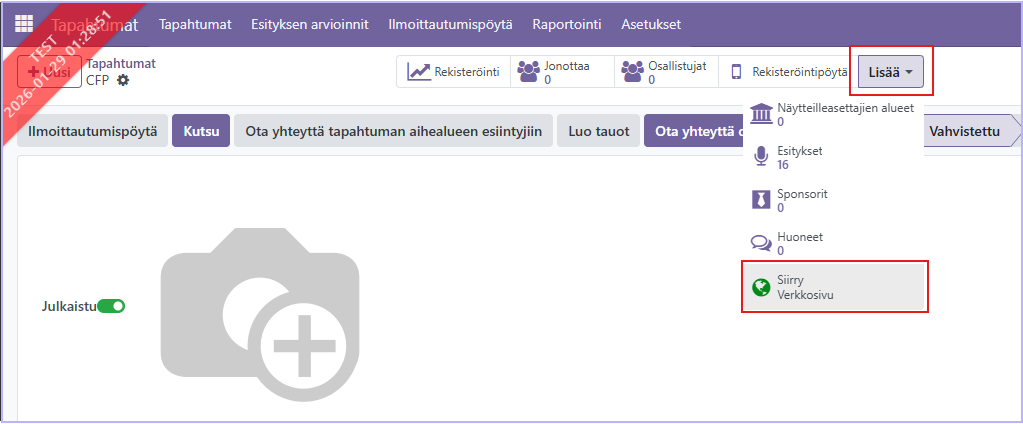Collapse the Lisää dropdown
The height and width of the screenshot is (424, 1023).
pyautogui.click(x=890, y=72)
